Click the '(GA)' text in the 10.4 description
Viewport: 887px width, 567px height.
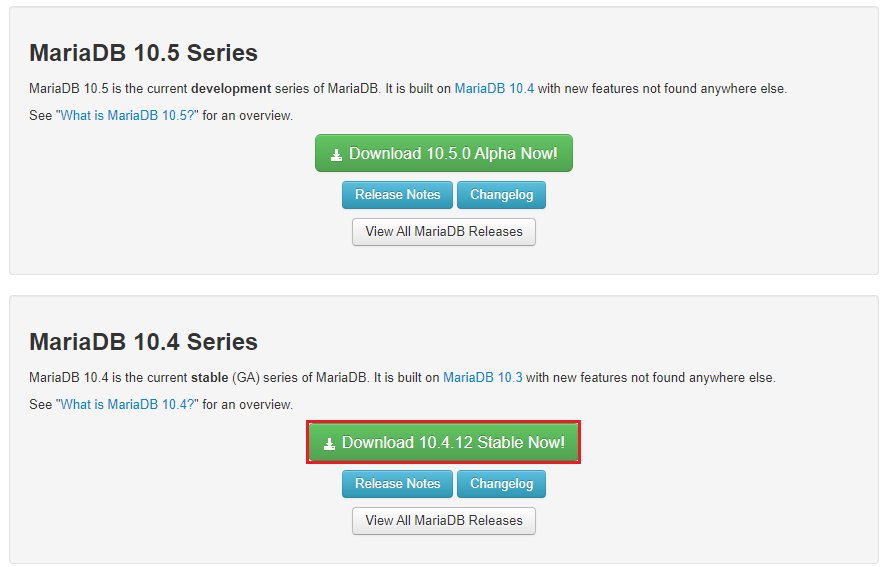245,378
